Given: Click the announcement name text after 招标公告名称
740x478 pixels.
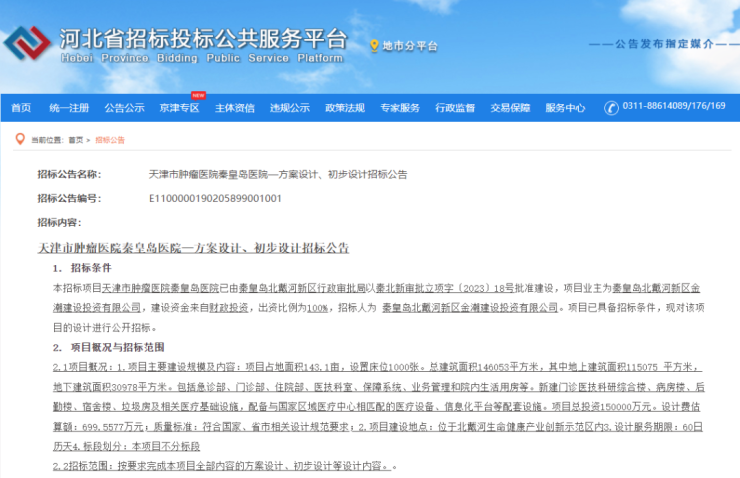Looking at the screenshot, I should pos(278,175).
